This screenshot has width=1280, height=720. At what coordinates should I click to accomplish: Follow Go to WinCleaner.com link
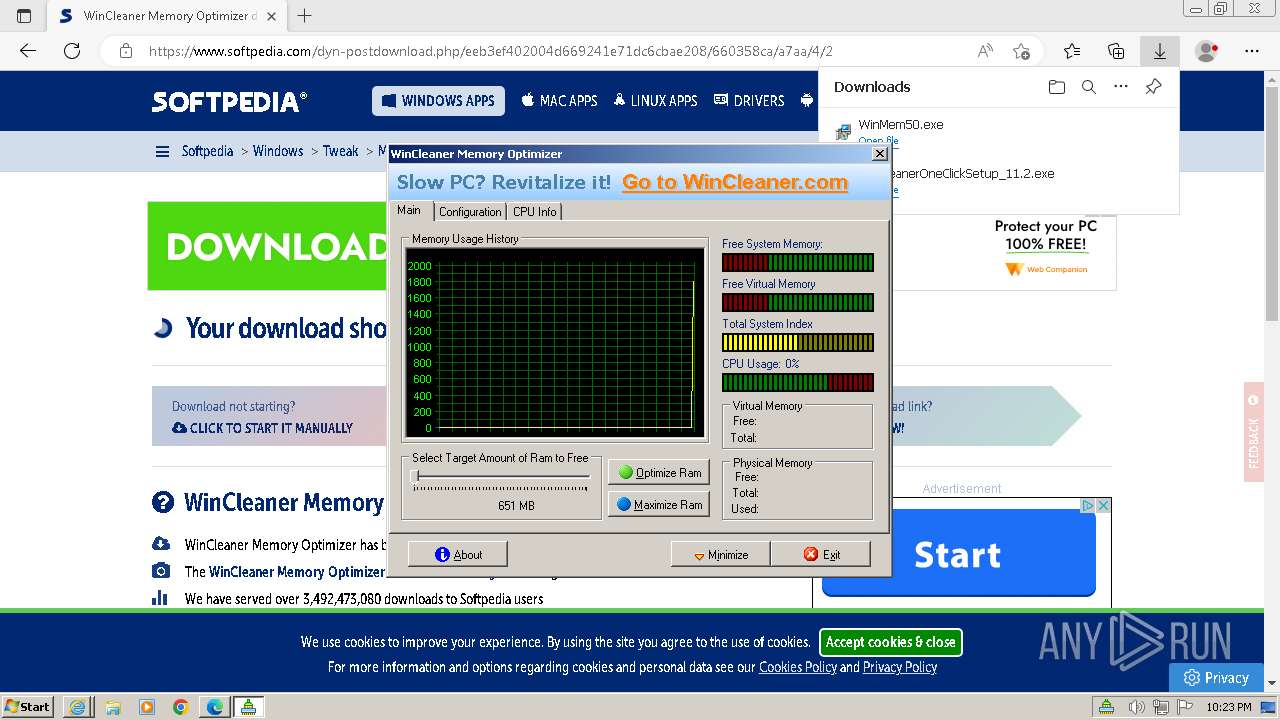735,182
